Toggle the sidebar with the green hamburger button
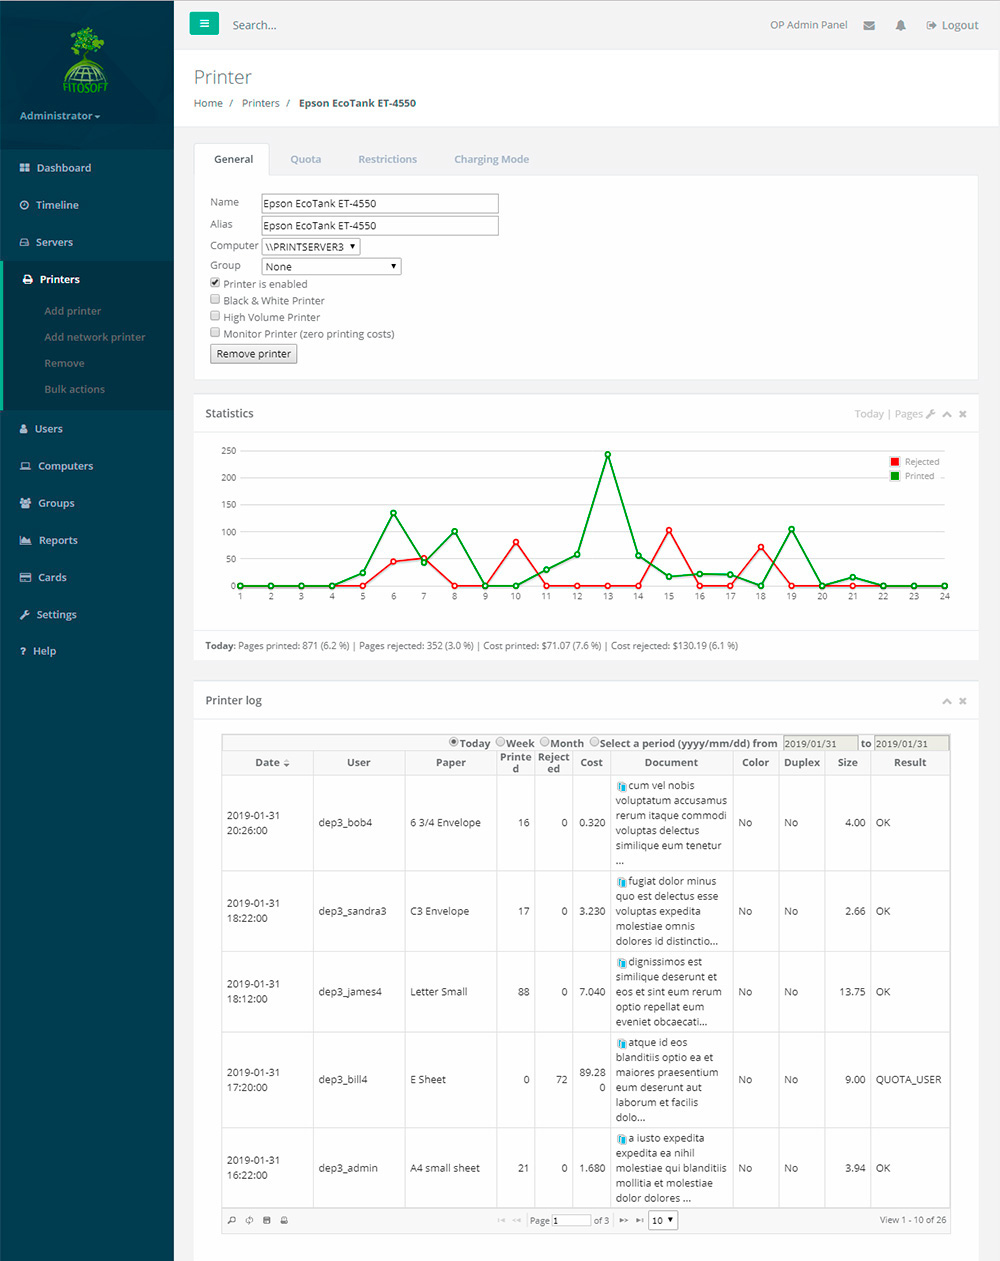This screenshot has width=1000, height=1261. point(204,24)
